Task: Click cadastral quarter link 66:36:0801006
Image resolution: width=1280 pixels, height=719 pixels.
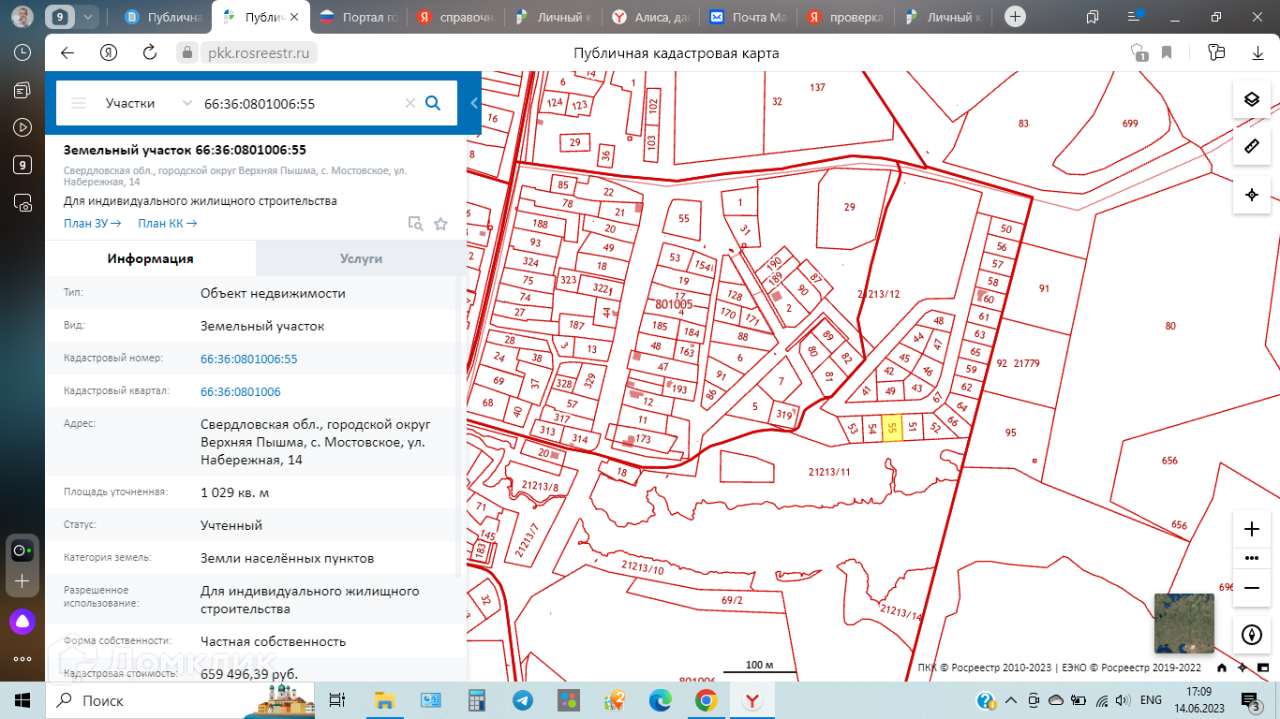Action: [240, 392]
